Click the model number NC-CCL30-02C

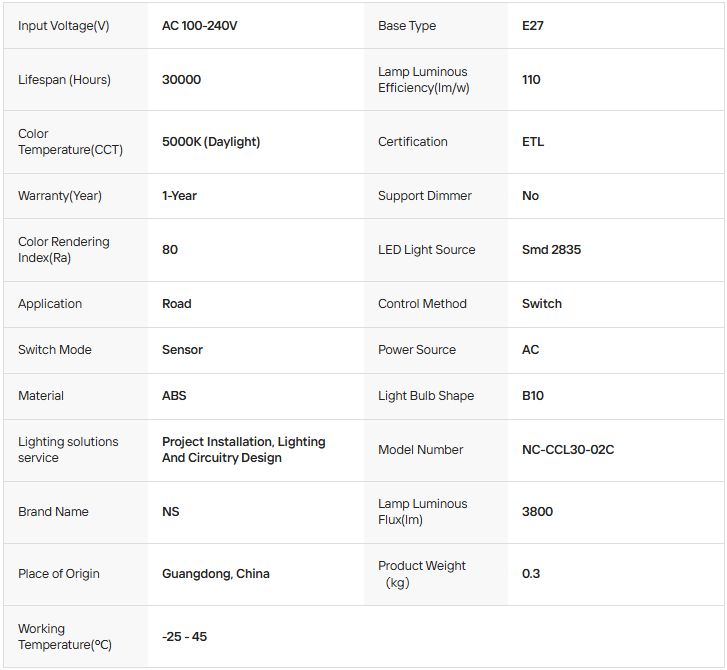tap(568, 450)
